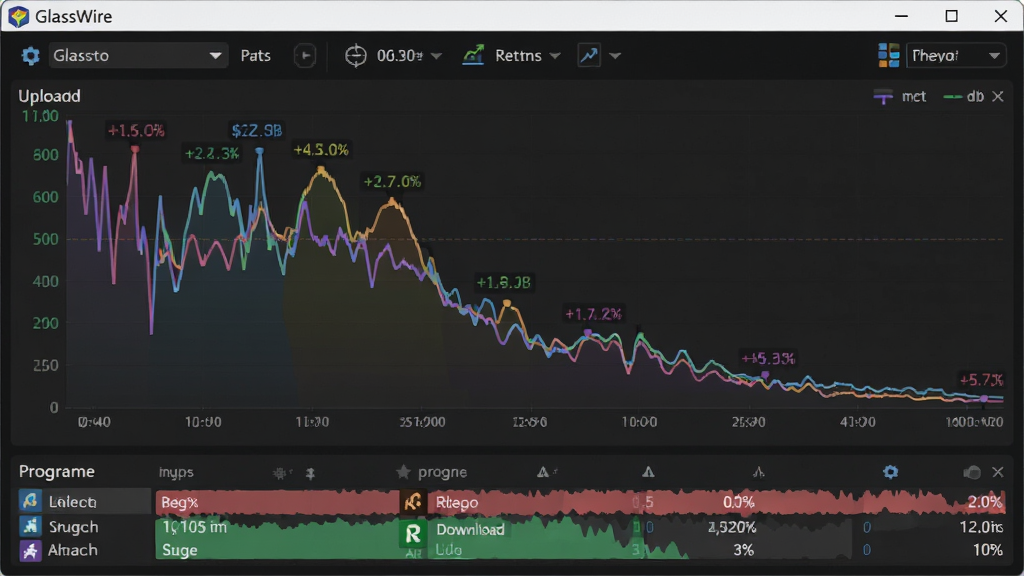This screenshot has height=576, width=1024.
Task: Click the +1.8.0B orange marker label
Action: tap(504, 283)
